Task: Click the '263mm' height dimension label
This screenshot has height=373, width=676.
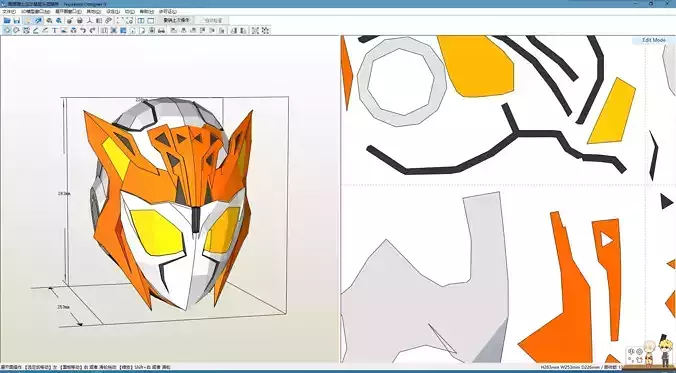Action: point(64,194)
